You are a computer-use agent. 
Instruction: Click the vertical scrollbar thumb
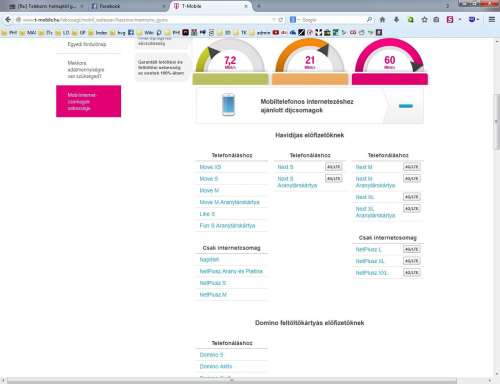click(x=497, y=122)
